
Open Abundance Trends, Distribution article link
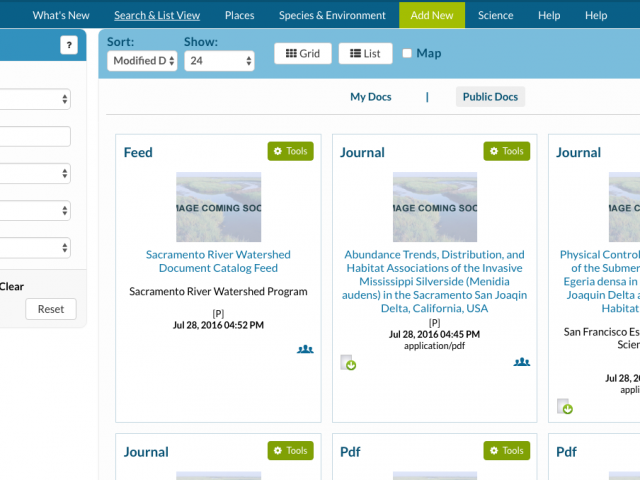[x=435, y=281]
